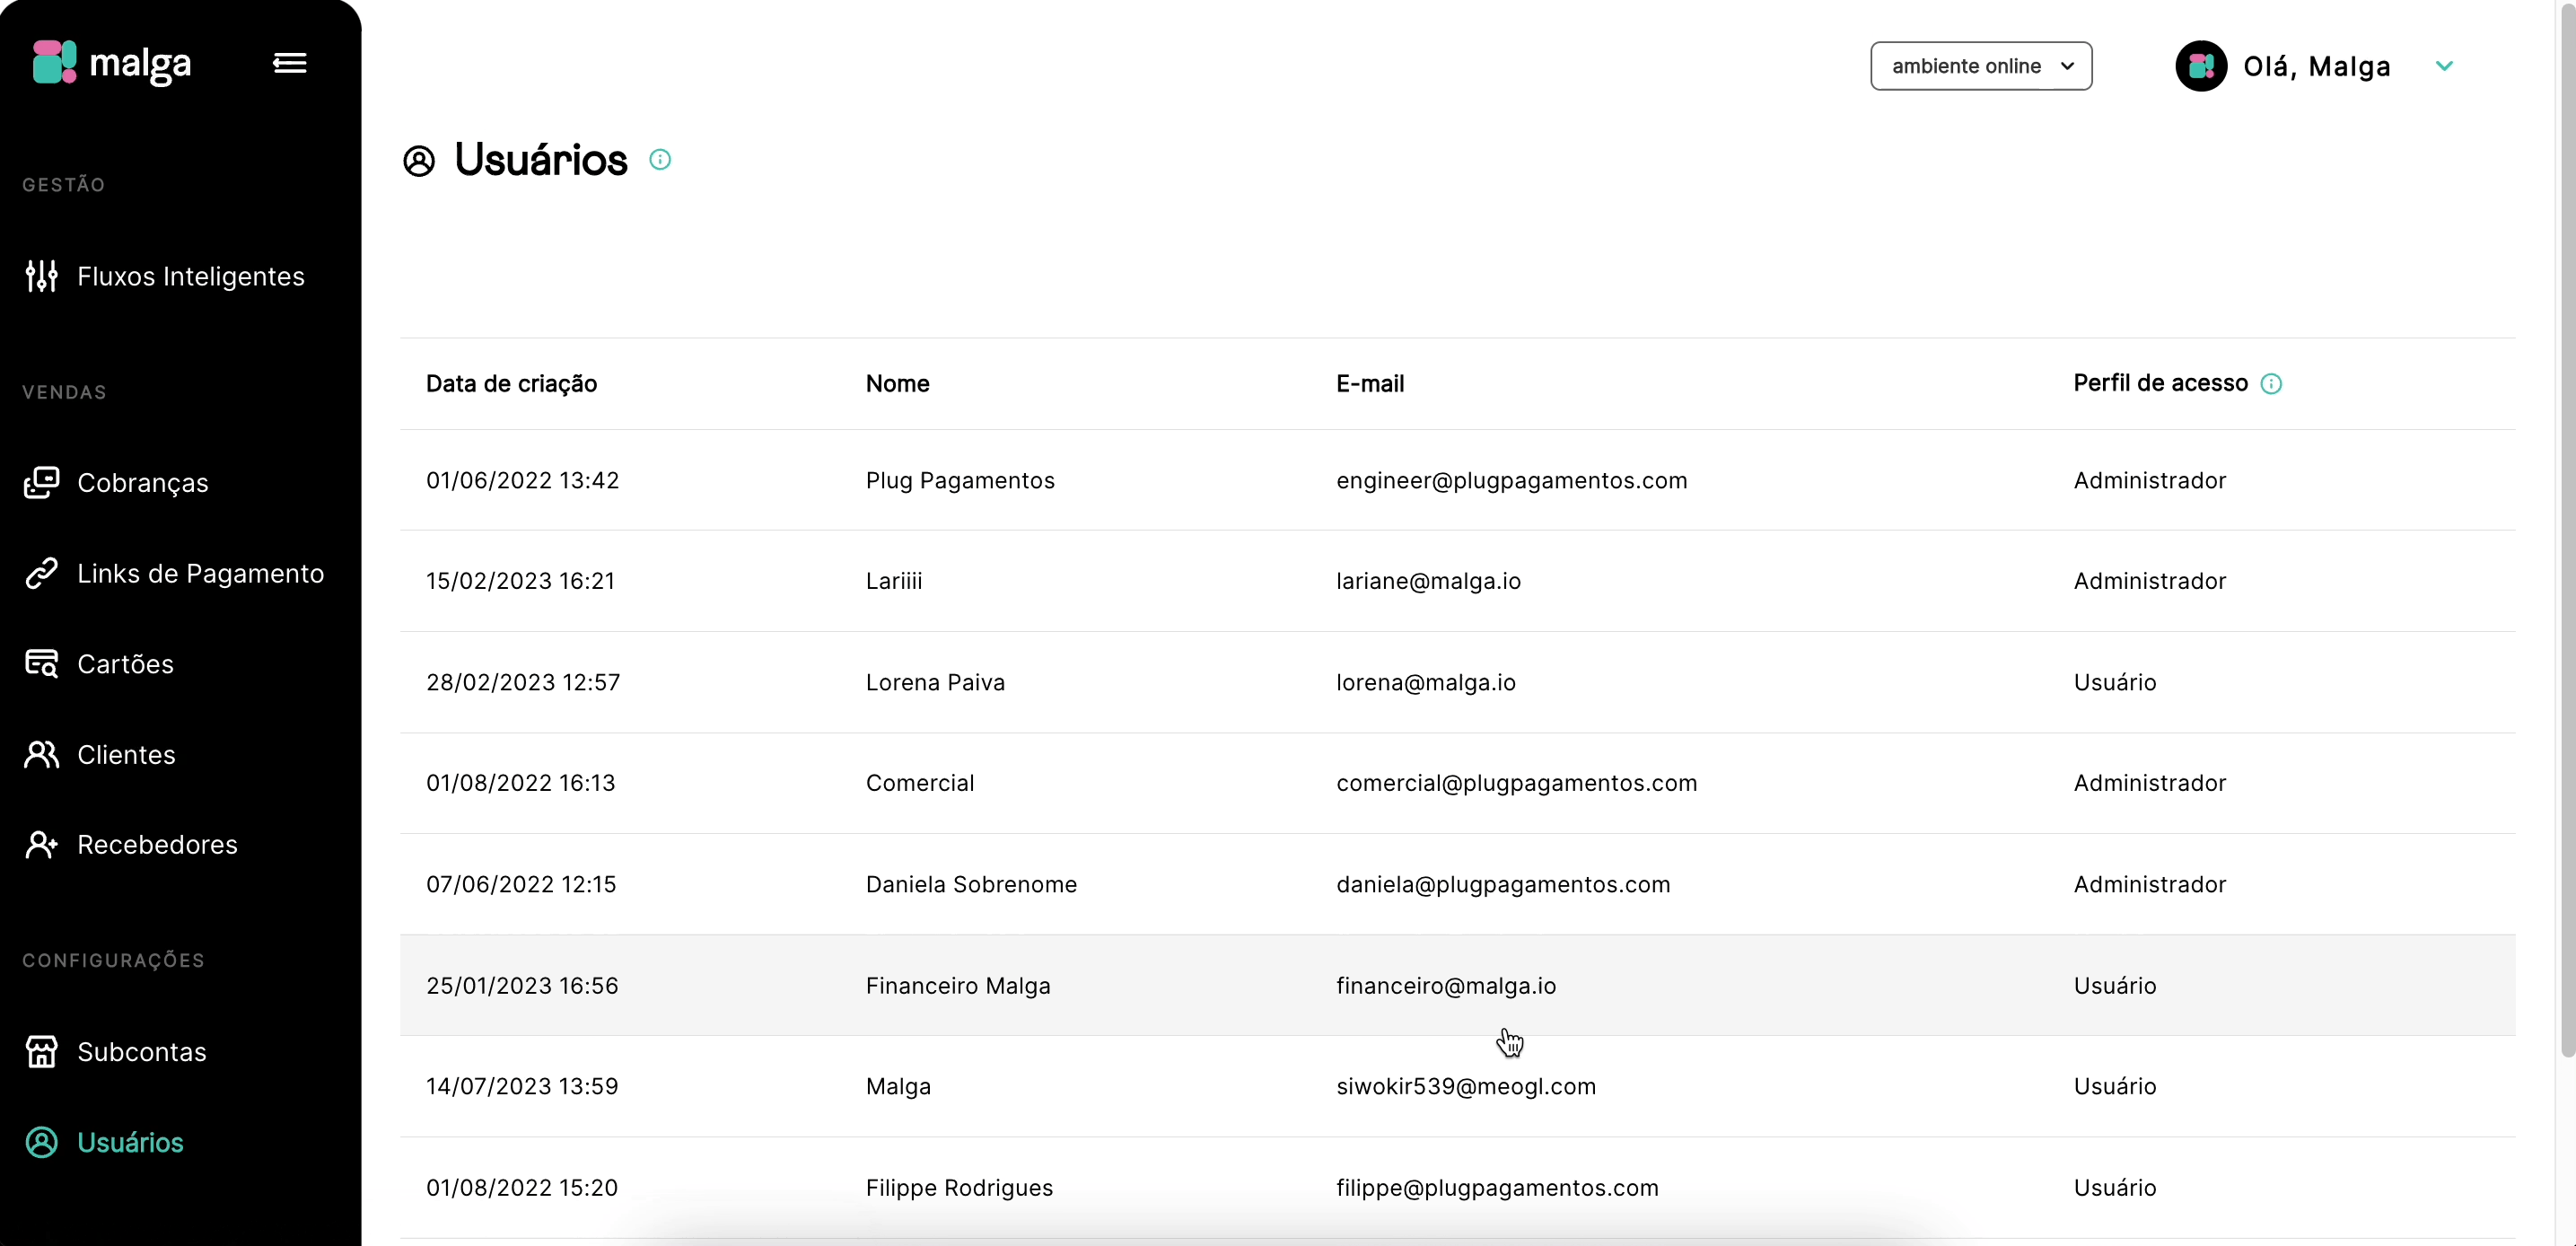Image resolution: width=2576 pixels, height=1246 pixels.
Task: Click info icon beside Perfil de acesso
Action: pyautogui.click(x=2271, y=384)
